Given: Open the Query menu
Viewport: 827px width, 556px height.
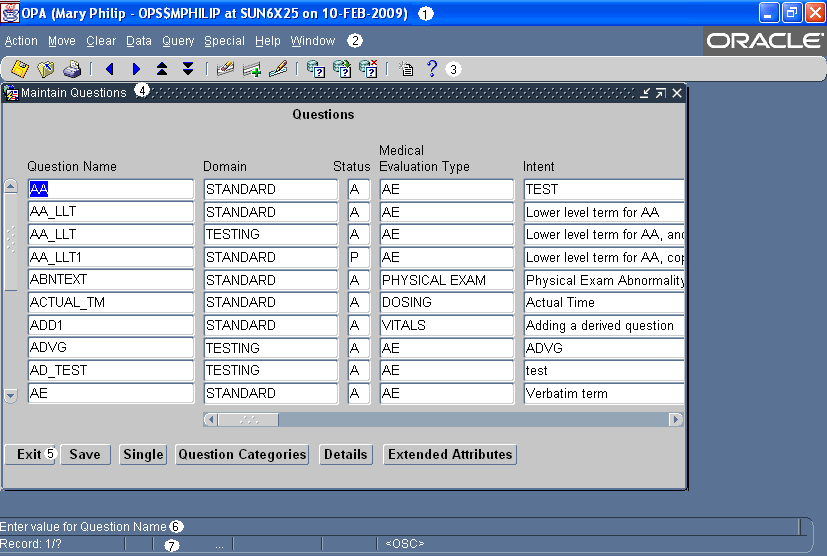Looking at the screenshot, I should coord(178,41).
